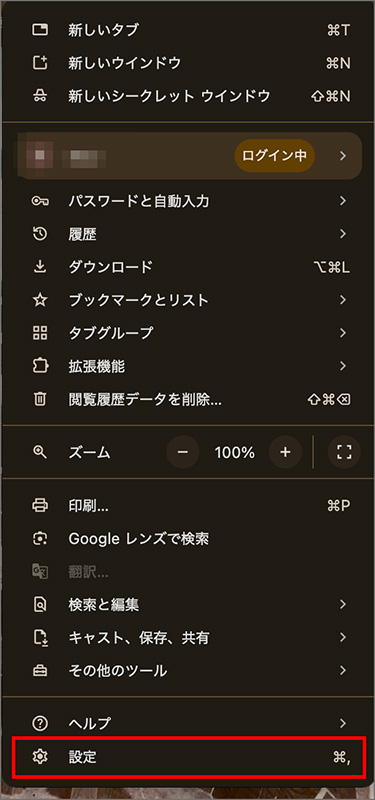This screenshot has height=800, width=375.
Task: Open キャスト、保存、共有 menu entry
Action: (187, 638)
